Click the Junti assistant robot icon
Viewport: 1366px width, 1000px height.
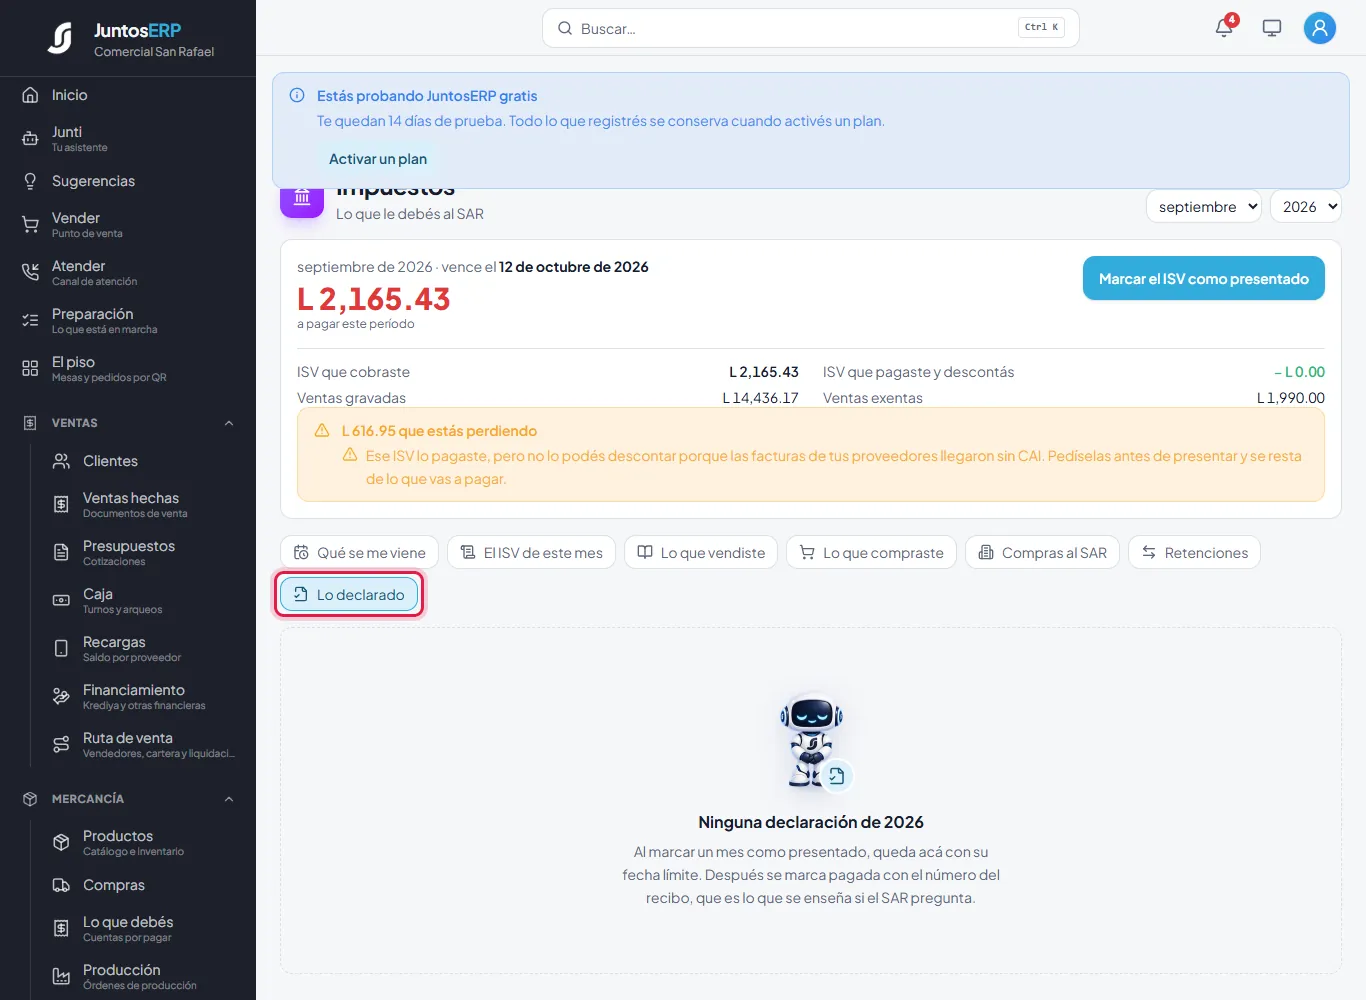point(30,139)
